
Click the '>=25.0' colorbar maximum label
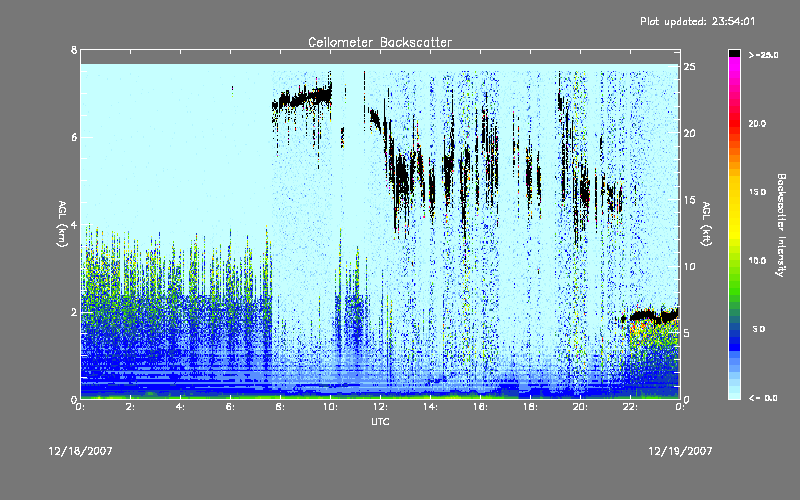764,55
